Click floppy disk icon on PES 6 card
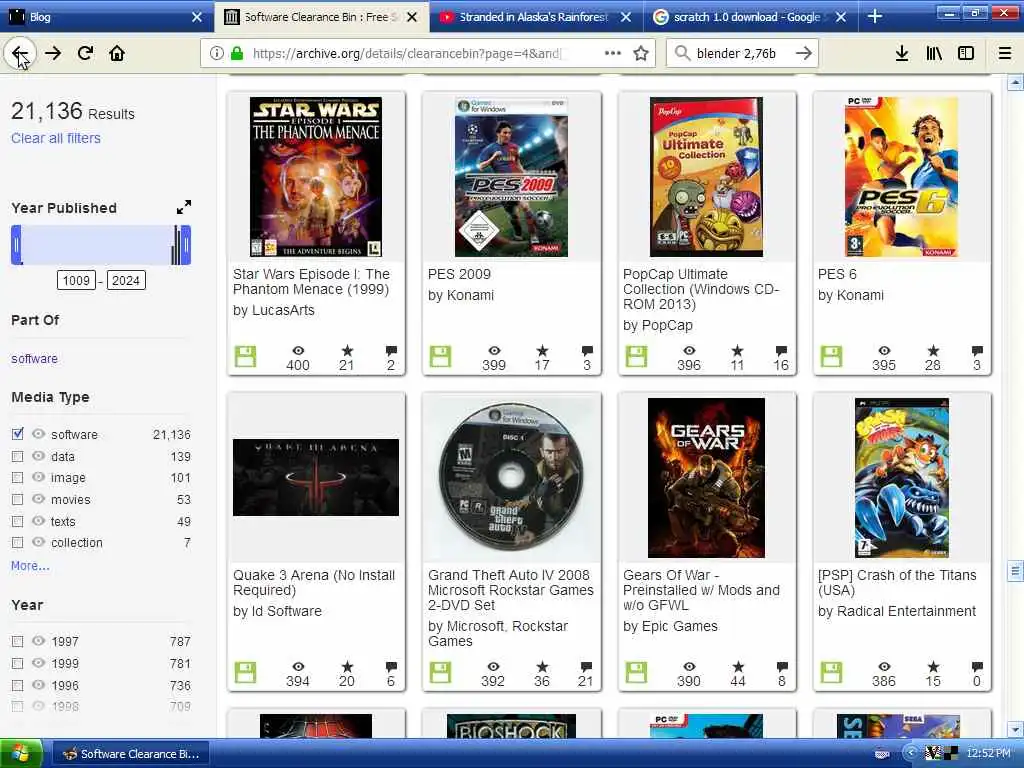The height and width of the screenshot is (768, 1024). 831,357
